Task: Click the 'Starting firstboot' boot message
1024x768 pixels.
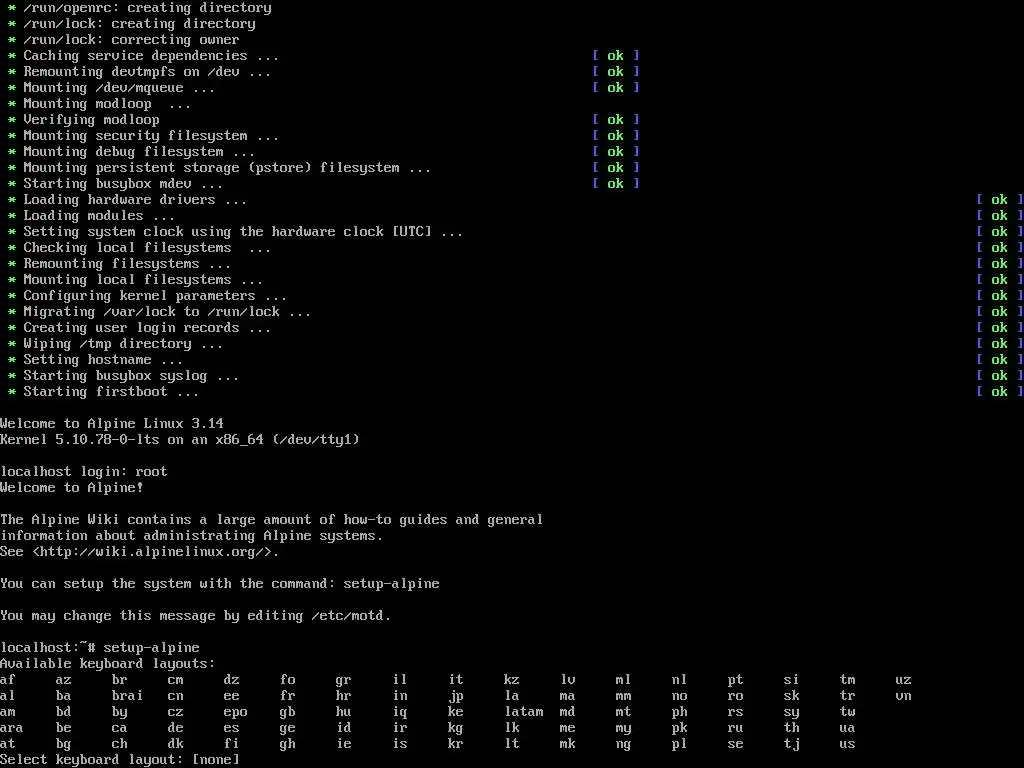Action: click(x=110, y=392)
